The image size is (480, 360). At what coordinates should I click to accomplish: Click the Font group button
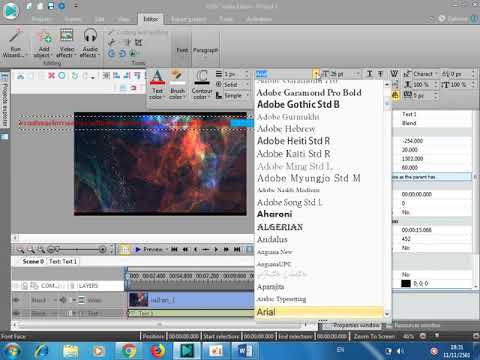point(182,50)
